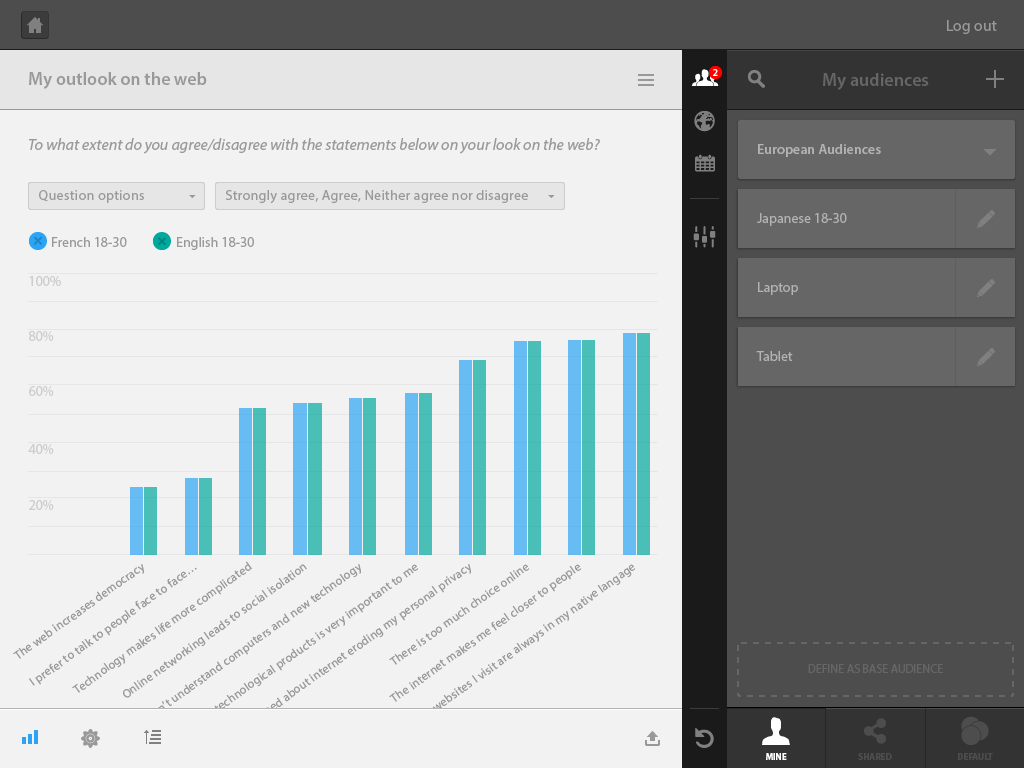Expand the European Audiences group
This screenshot has width=1024, height=768.
point(876,150)
